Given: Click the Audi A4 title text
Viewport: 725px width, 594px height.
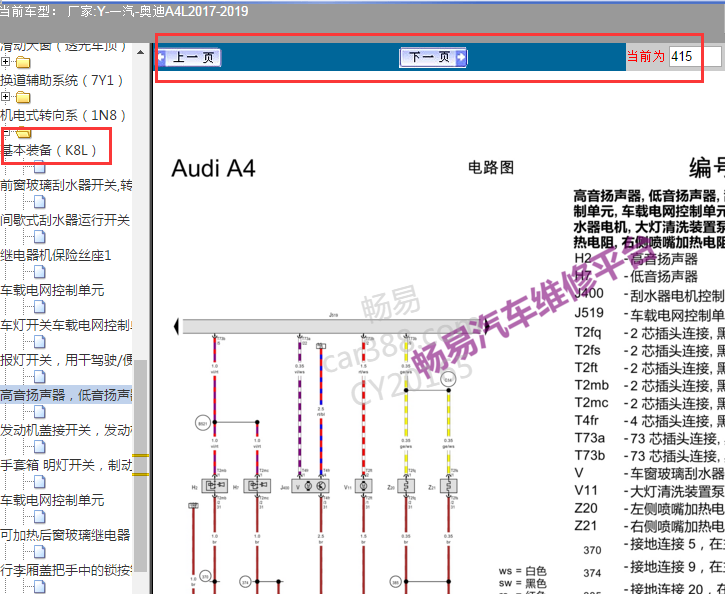Looking at the screenshot, I should coord(214,168).
